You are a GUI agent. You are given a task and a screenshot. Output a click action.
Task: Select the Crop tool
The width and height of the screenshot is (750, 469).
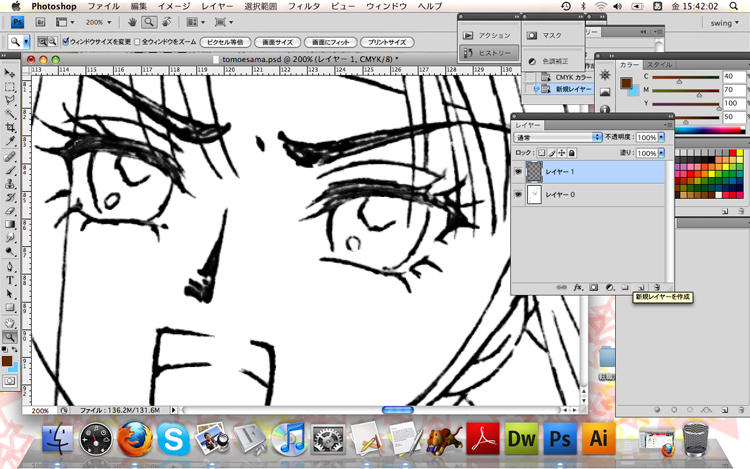click(x=10, y=127)
